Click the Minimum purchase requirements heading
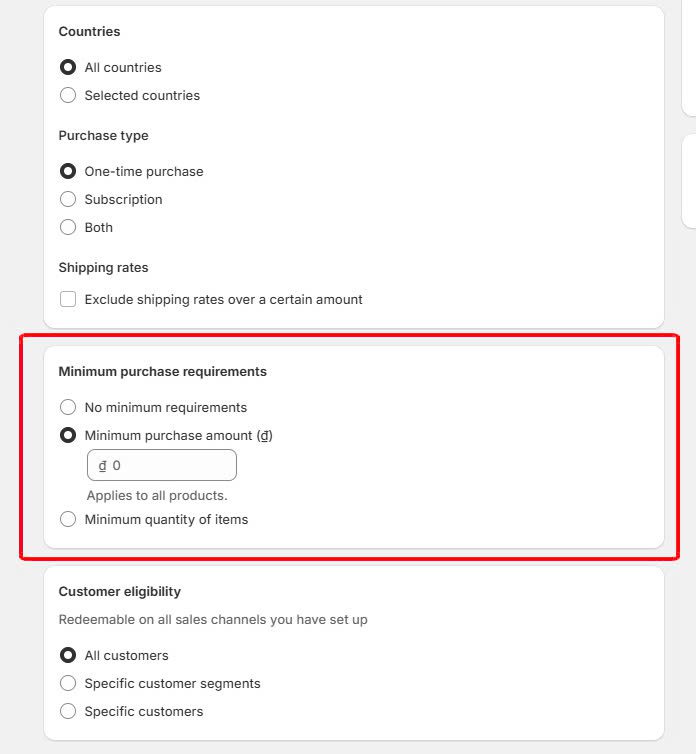The width and height of the screenshot is (696, 754). click(162, 371)
